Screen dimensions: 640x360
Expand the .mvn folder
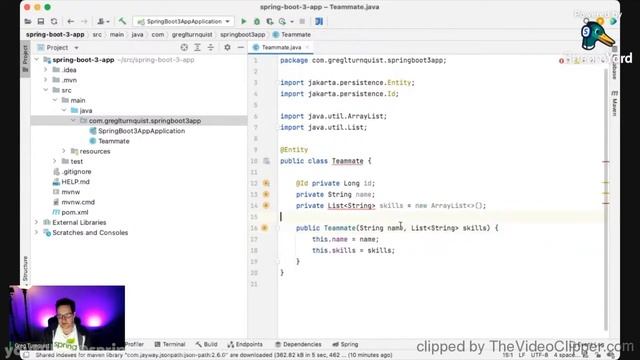(x=46, y=80)
